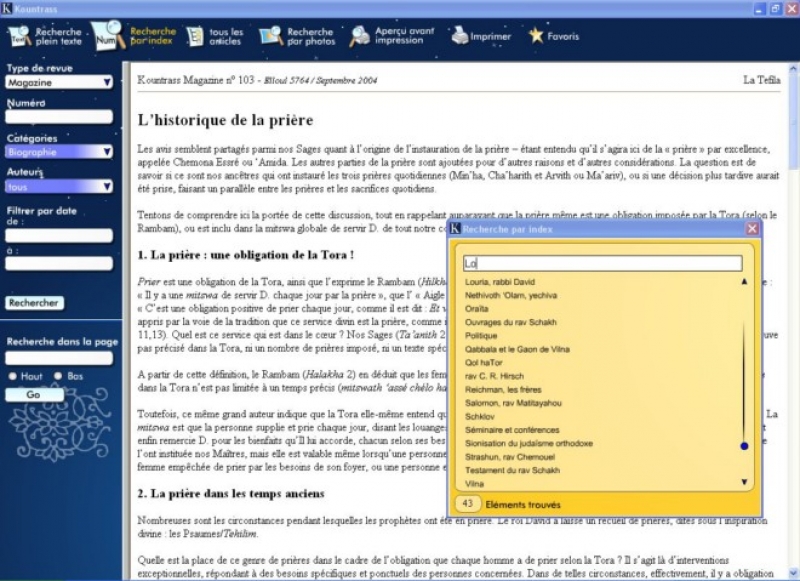Screen dimensions: 800x581
Task: Click the index list scroll-up arrow
Action: [x=744, y=281]
